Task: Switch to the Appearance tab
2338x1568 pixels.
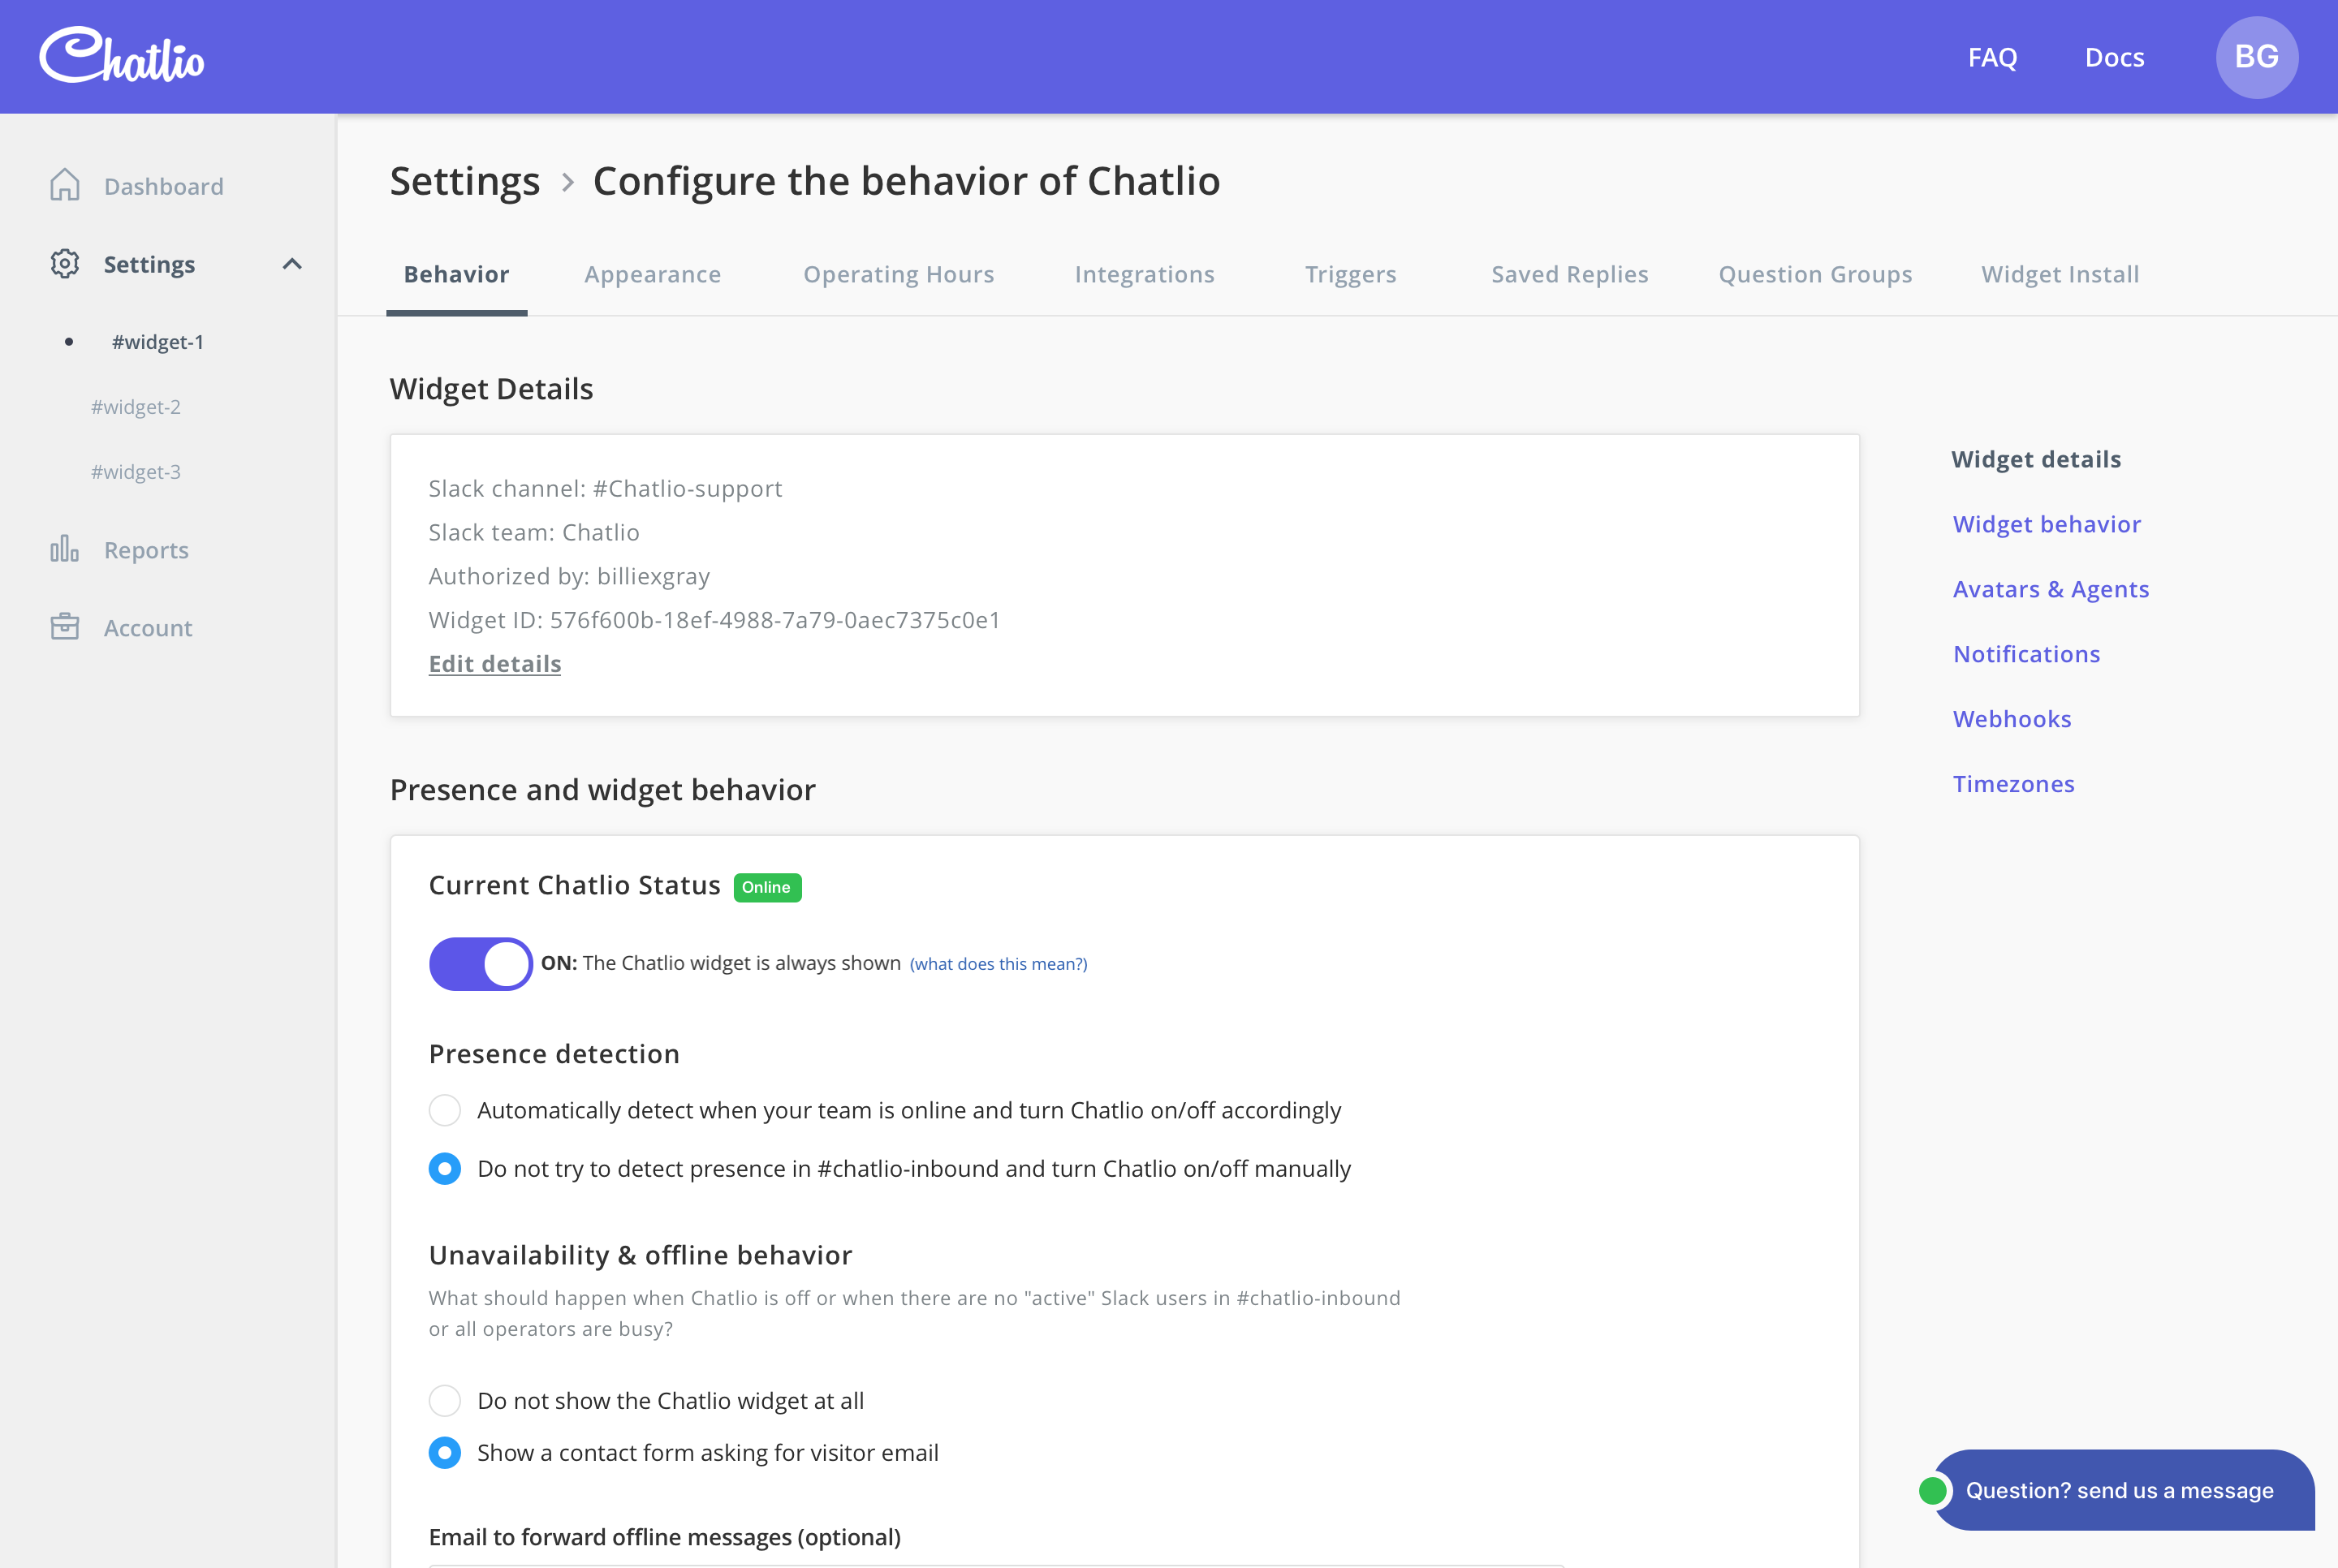Action: pos(652,274)
